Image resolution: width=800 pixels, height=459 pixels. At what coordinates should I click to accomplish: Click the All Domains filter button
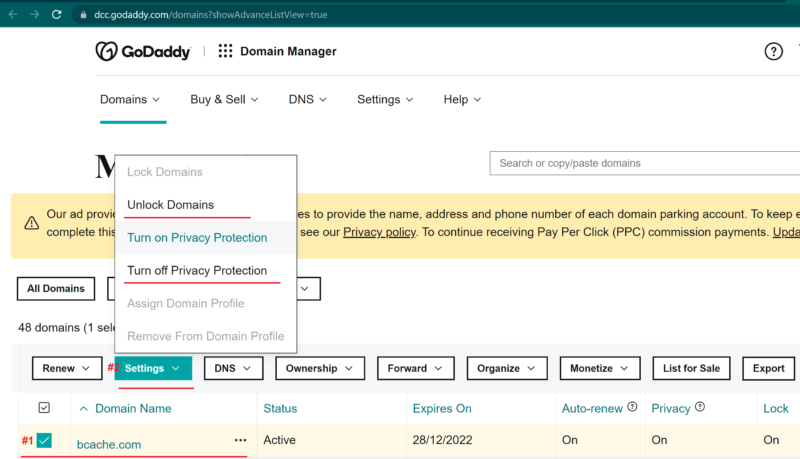click(56, 289)
